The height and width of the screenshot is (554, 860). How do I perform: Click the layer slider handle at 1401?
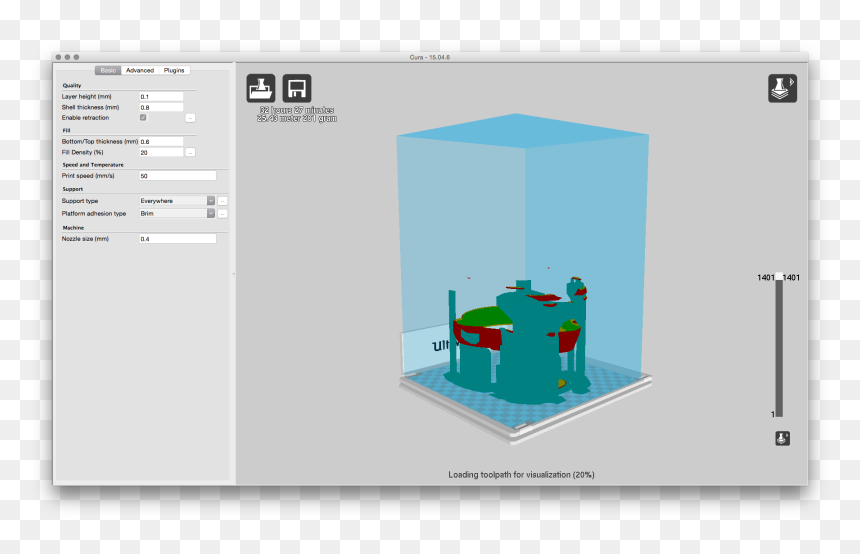click(x=779, y=277)
